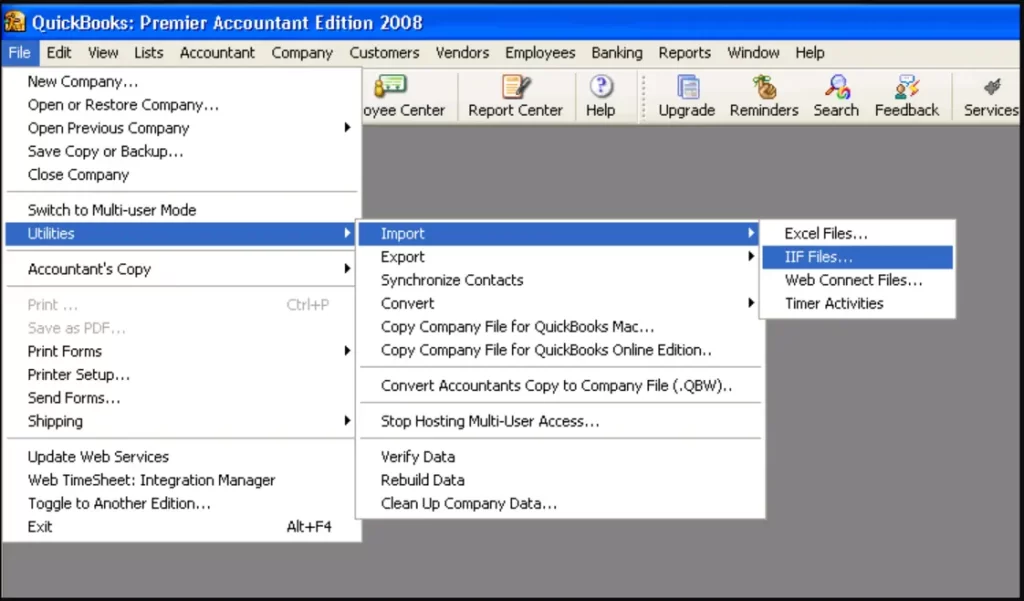Select Timer Activities from the Import submenu

pyautogui.click(x=835, y=303)
